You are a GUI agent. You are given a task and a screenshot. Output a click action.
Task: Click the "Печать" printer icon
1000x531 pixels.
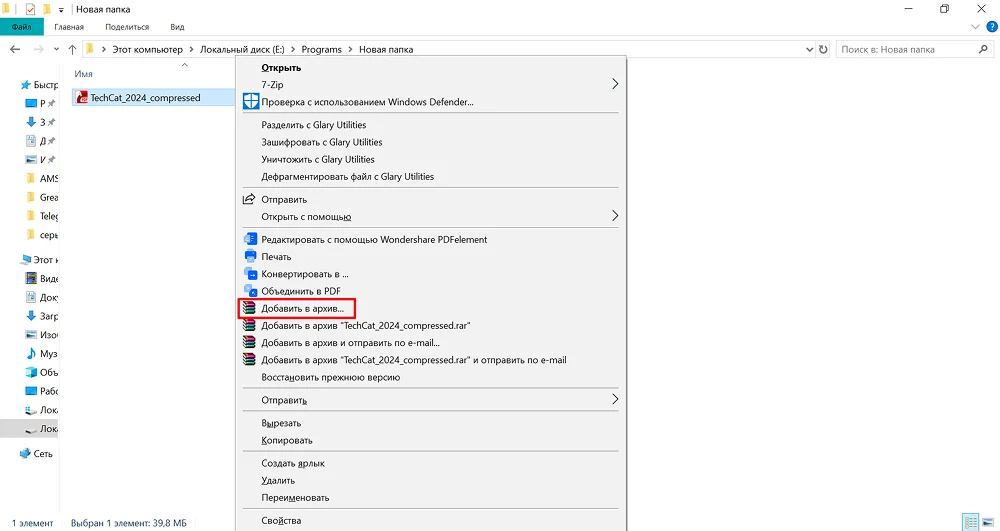[250, 256]
